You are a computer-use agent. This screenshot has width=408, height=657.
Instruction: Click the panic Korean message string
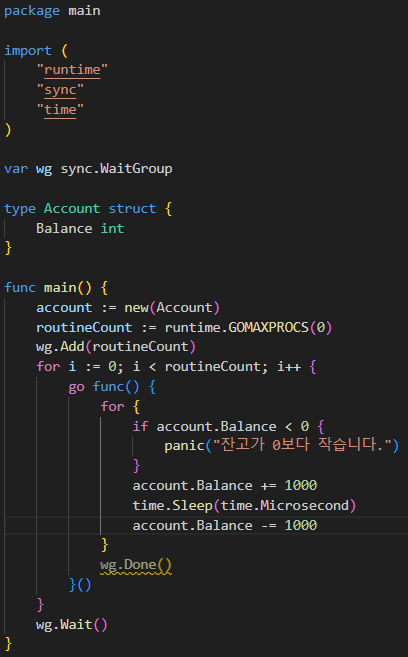[x=302, y=445]
